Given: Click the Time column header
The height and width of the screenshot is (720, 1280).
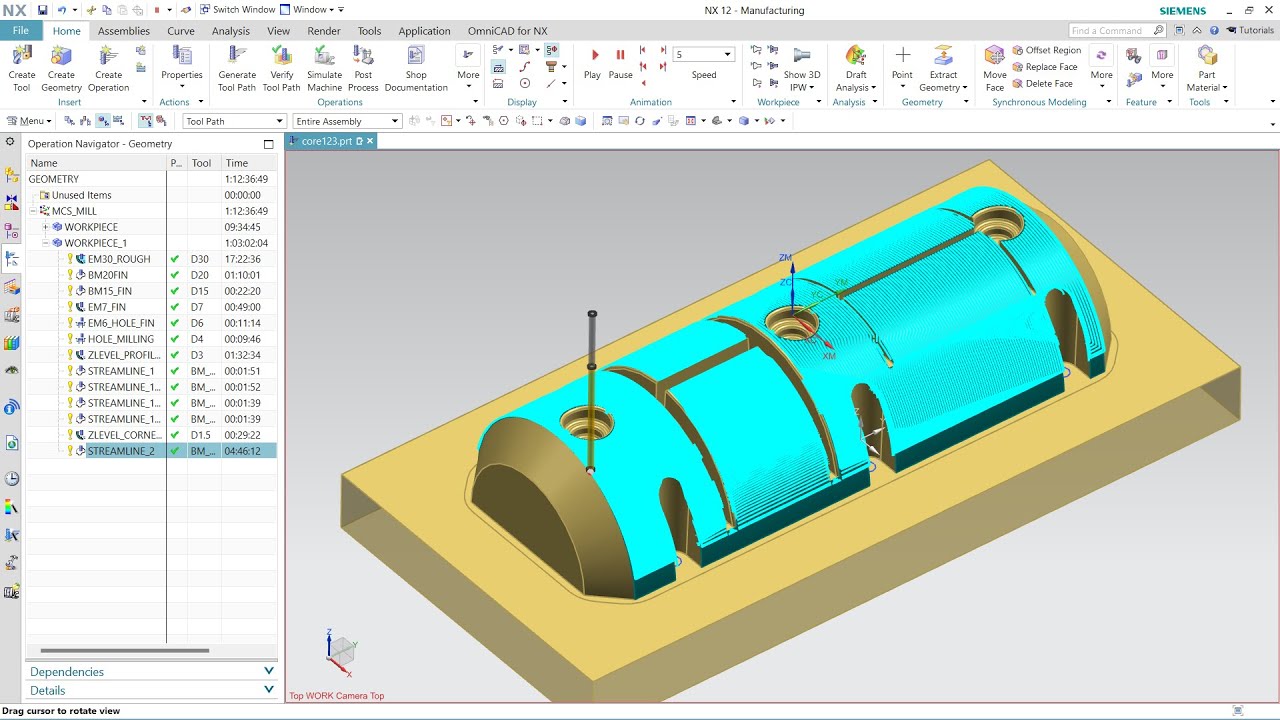Looking at the screenshot, I should [249, 163].
